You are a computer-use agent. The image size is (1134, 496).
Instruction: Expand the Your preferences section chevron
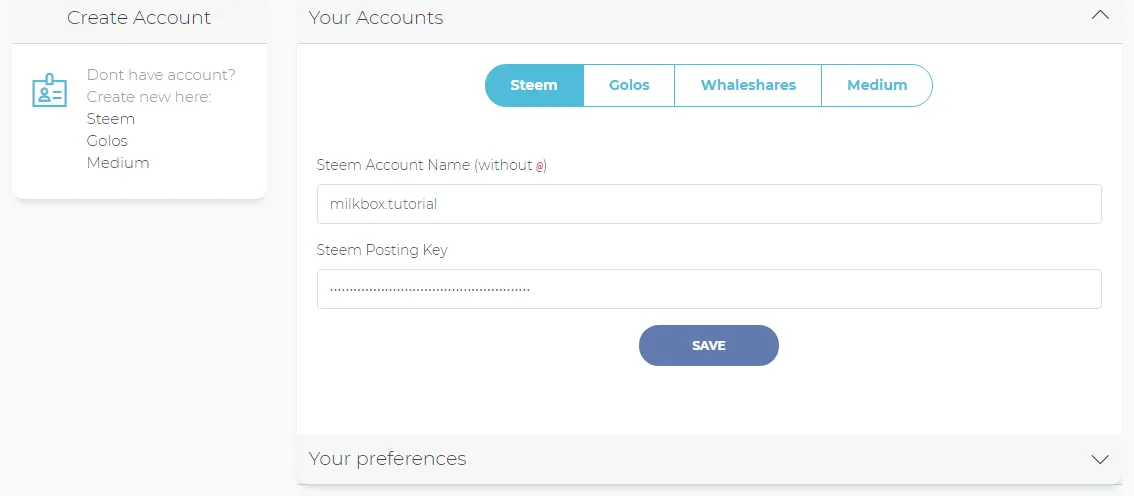[x=1099, y=459]
